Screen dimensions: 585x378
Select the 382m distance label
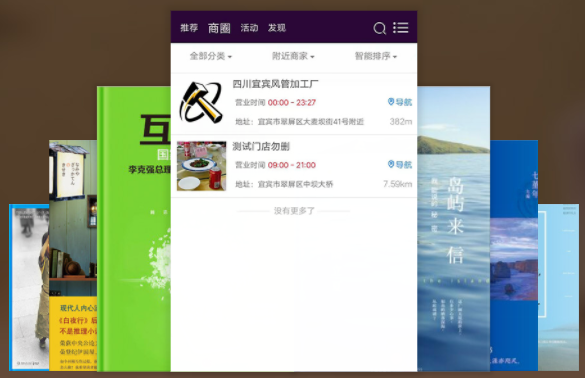pyautogui.click(x=401, y=122)
